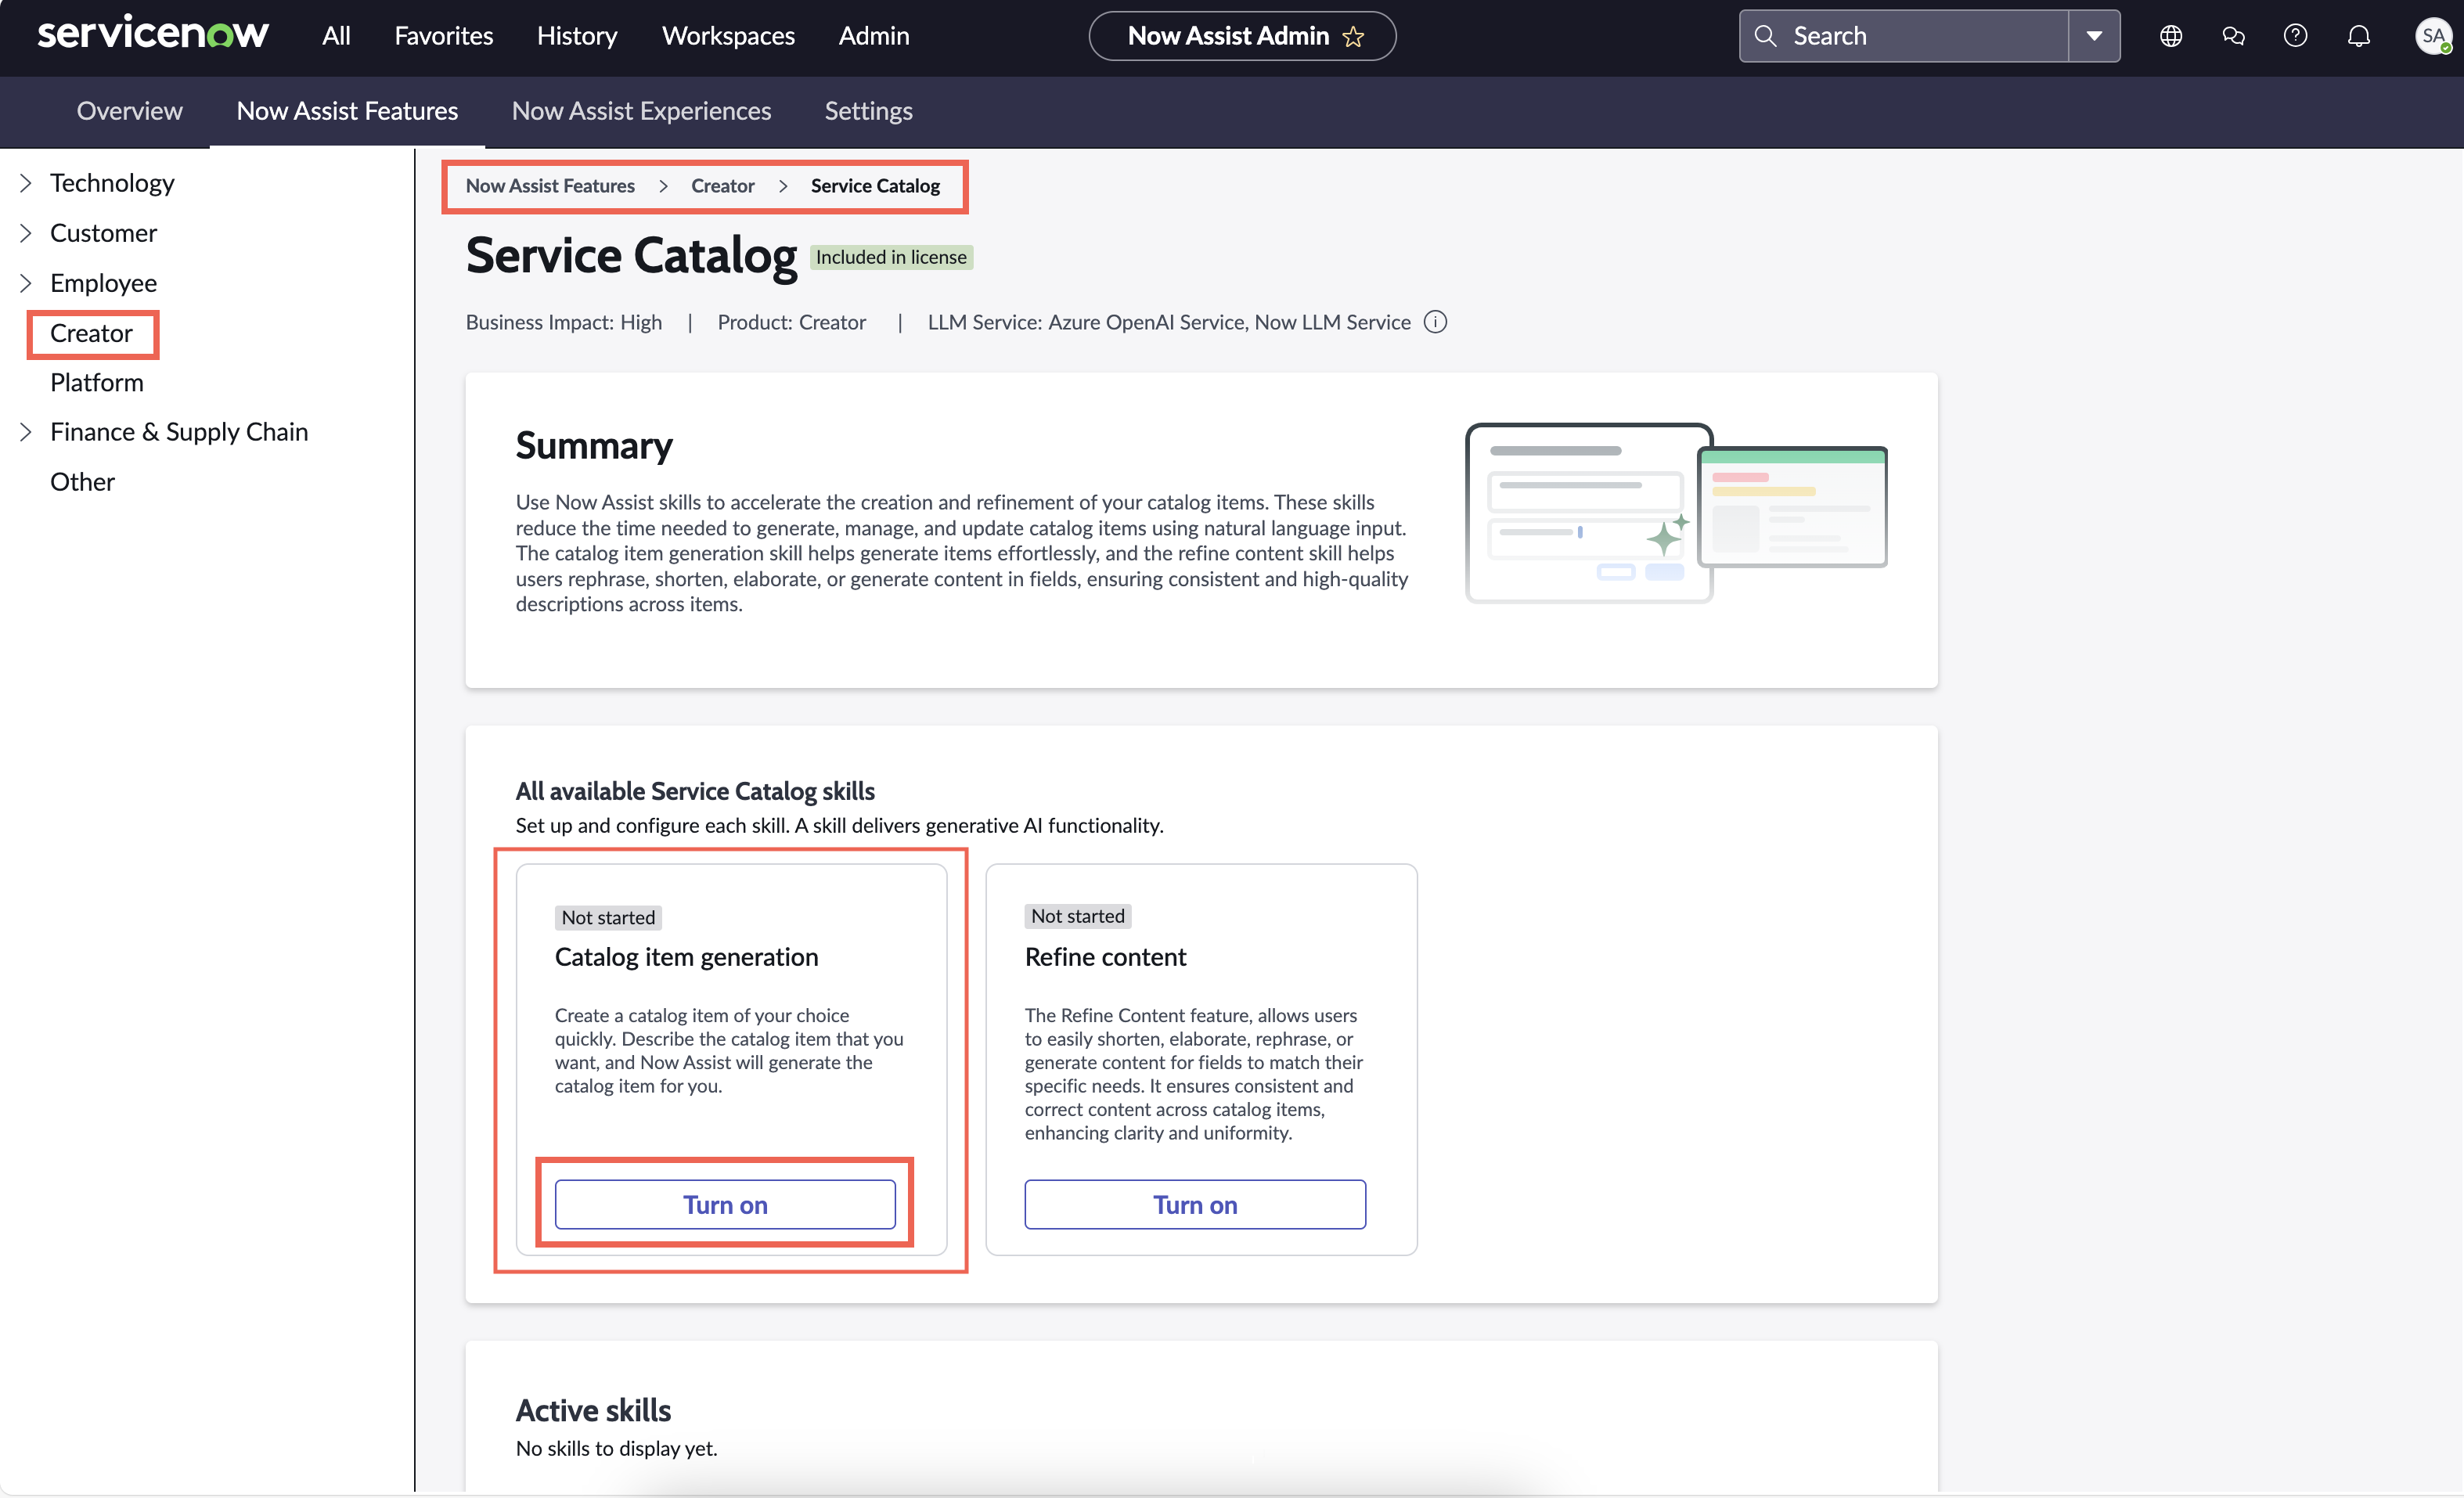Select Creator in the sidebar

click(x=91, y=333)
